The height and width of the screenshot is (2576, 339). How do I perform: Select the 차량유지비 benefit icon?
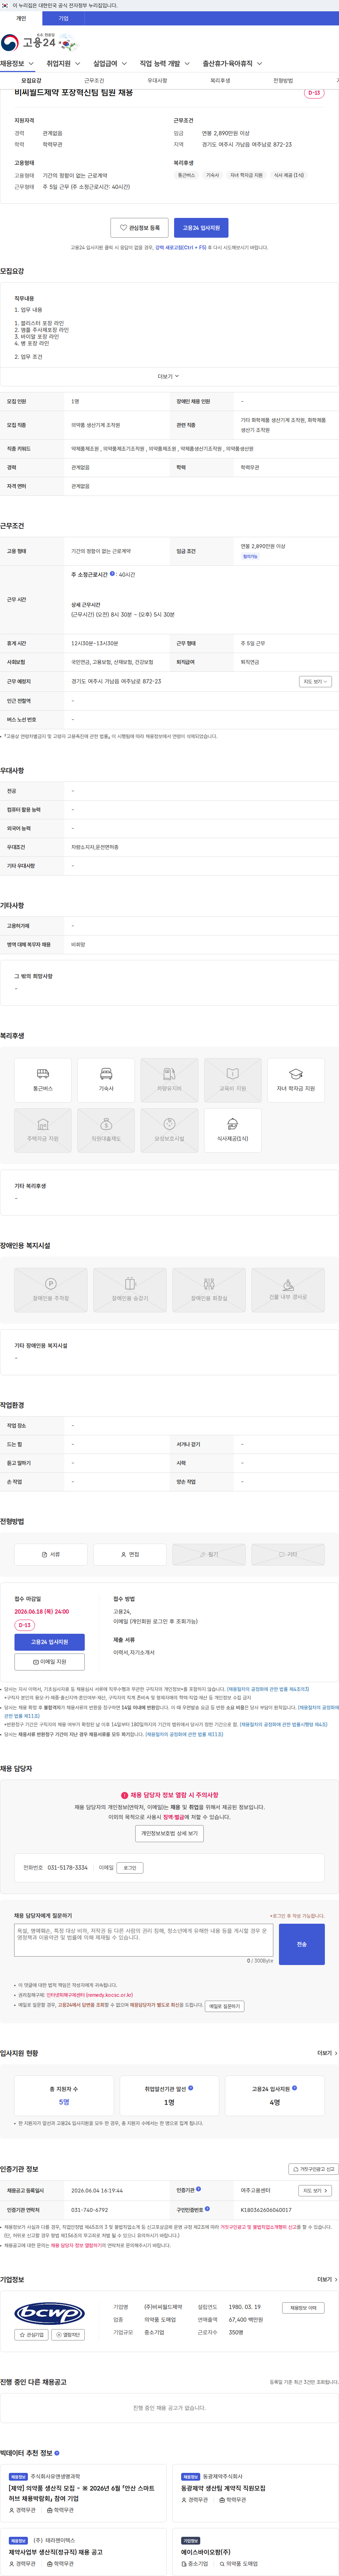pyautogui.click(x=169, y=1080)
